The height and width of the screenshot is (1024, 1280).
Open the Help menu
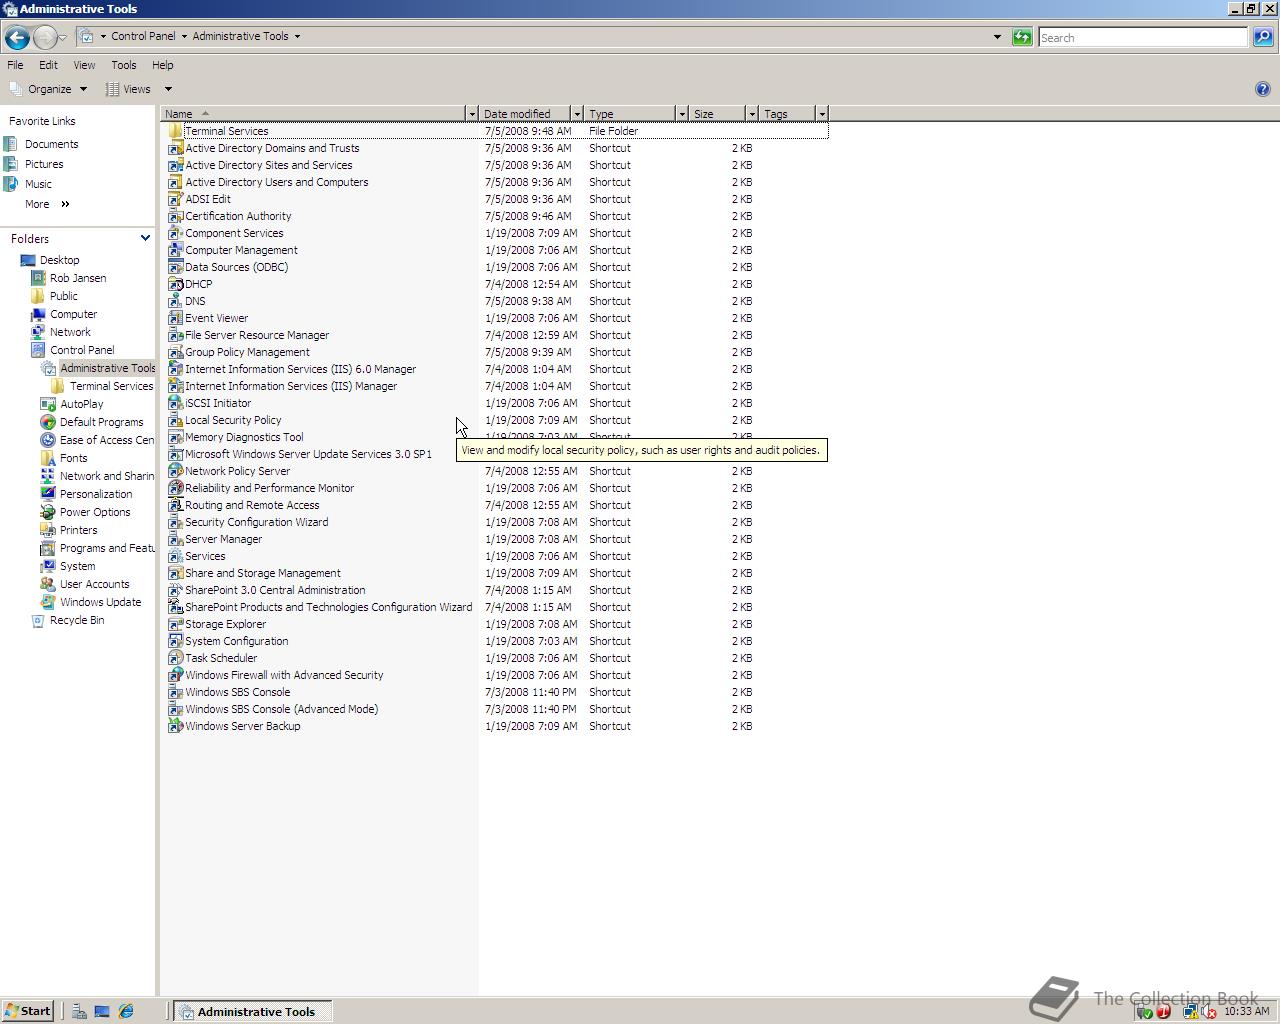[x=163, y=65]
